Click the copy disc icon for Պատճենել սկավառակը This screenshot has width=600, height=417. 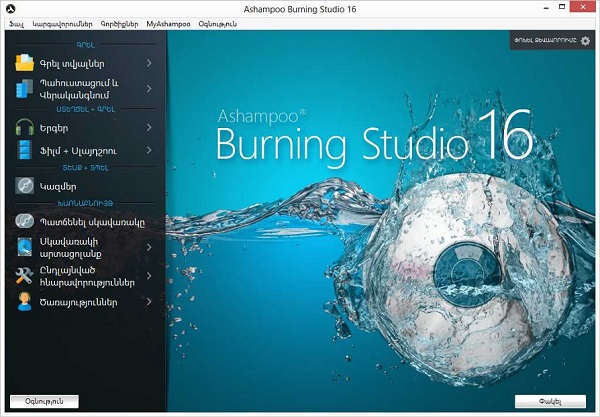click(24, 222)
